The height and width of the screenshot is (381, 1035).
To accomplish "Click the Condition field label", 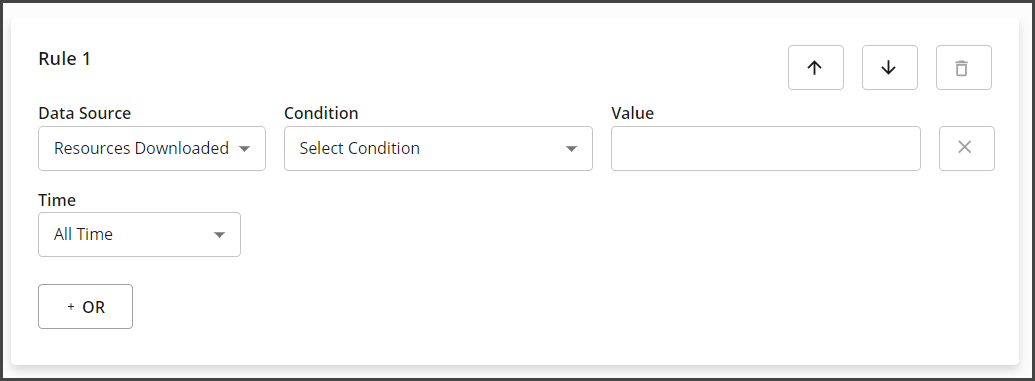I will 321,113.
